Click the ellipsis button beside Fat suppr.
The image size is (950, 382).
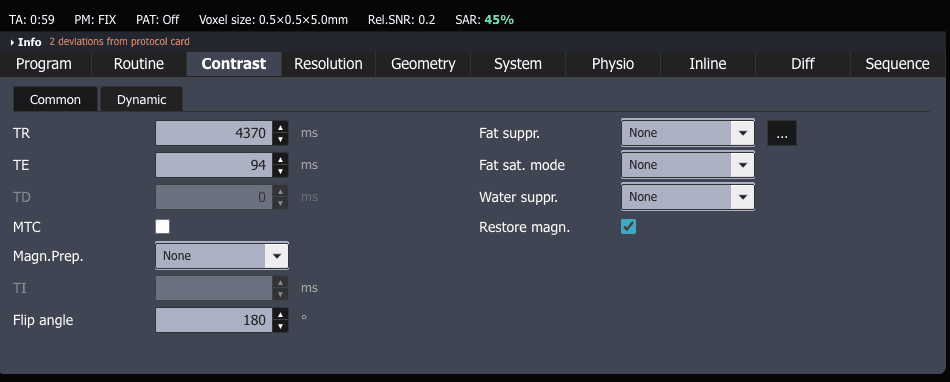point(782,133)
